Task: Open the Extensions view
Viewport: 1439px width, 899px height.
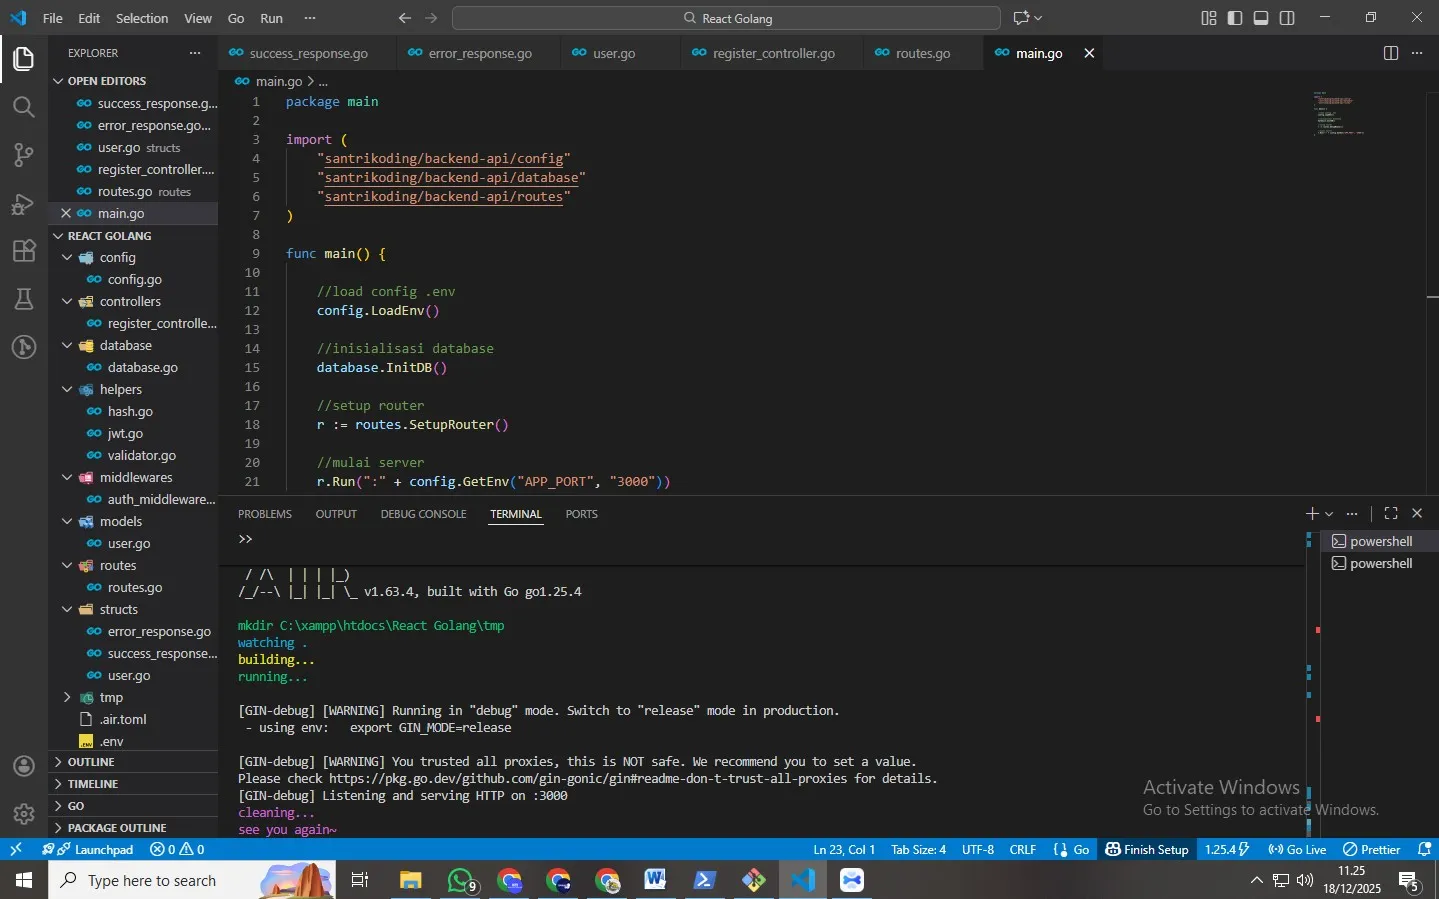Action: [x=24, y=251]
